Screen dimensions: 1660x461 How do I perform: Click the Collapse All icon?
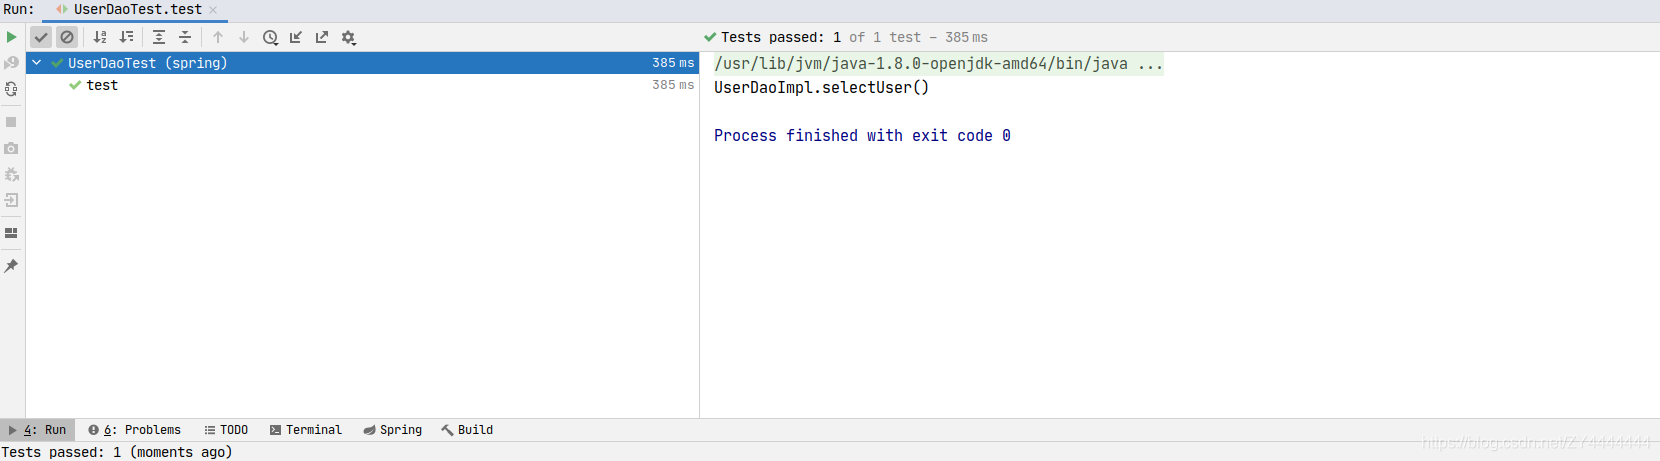[x=185, y=37]
